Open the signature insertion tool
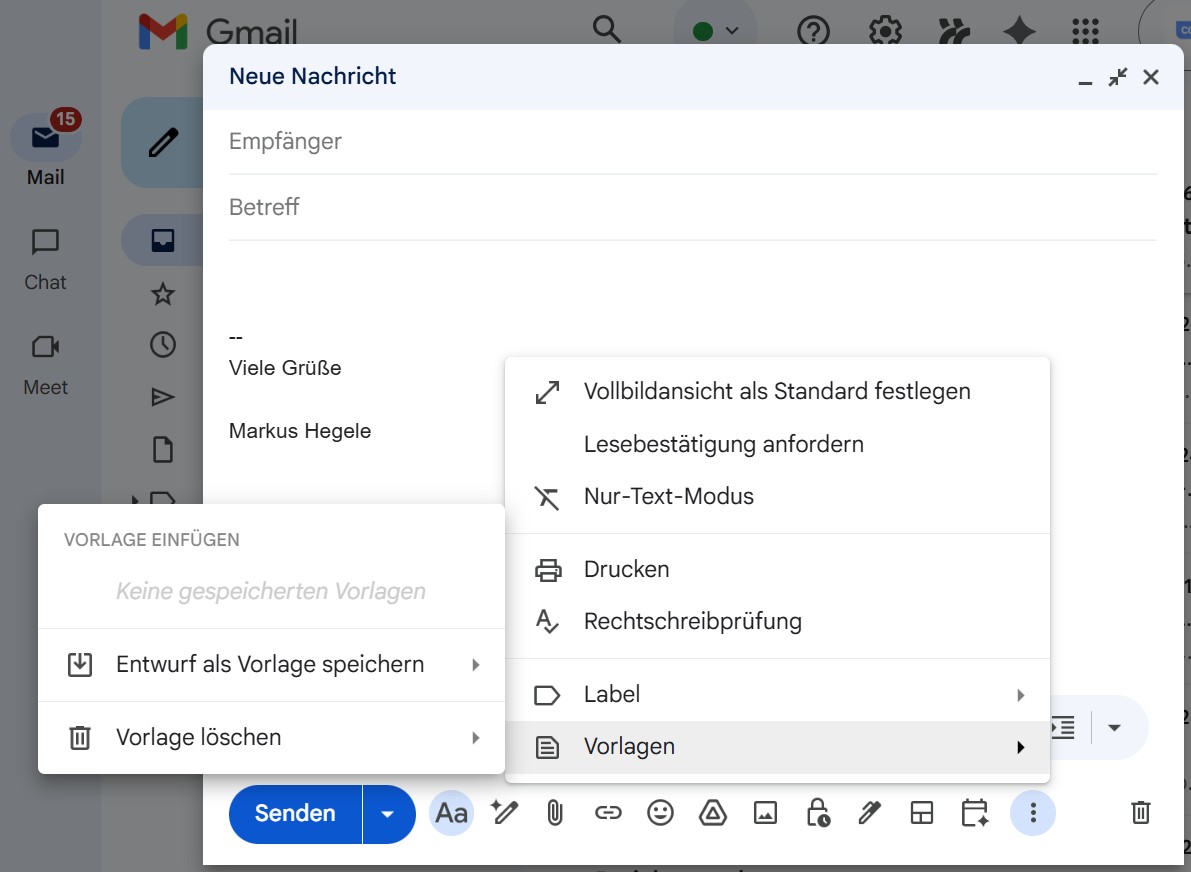Image resolution: width=1191 pixels, height=872 pixels. pos(869,813)
